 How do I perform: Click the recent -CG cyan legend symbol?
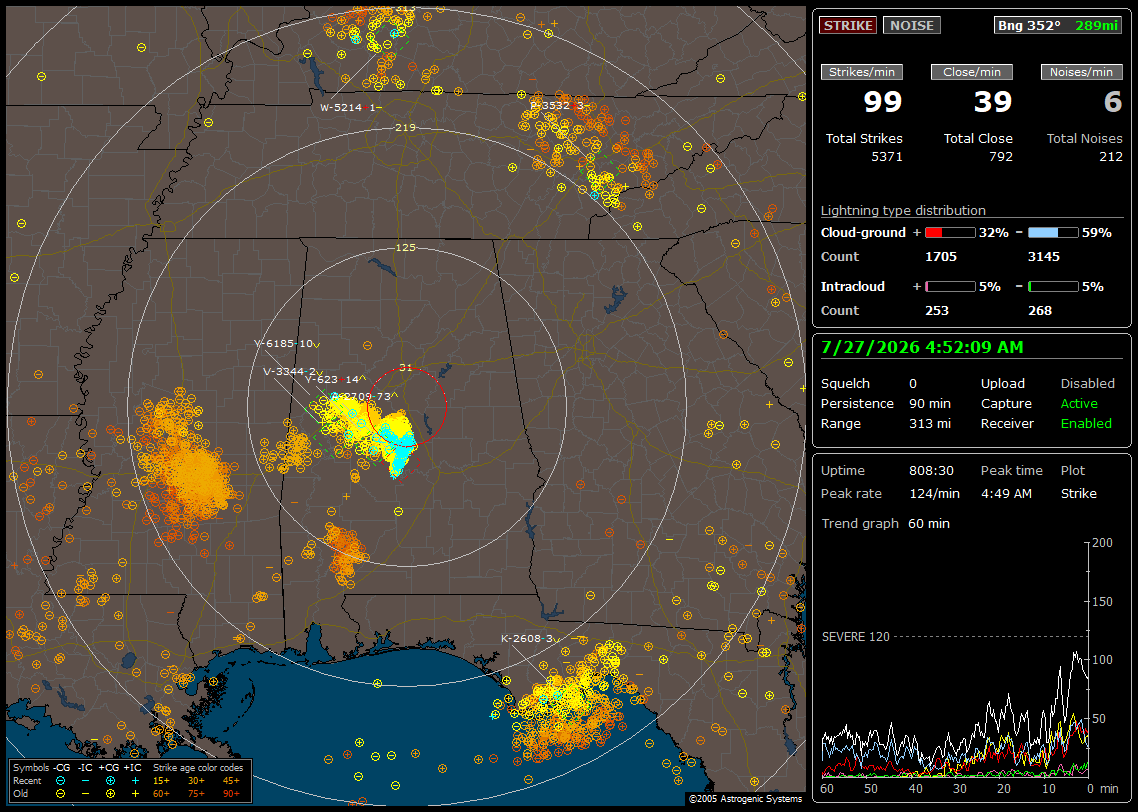click(61, 781)
